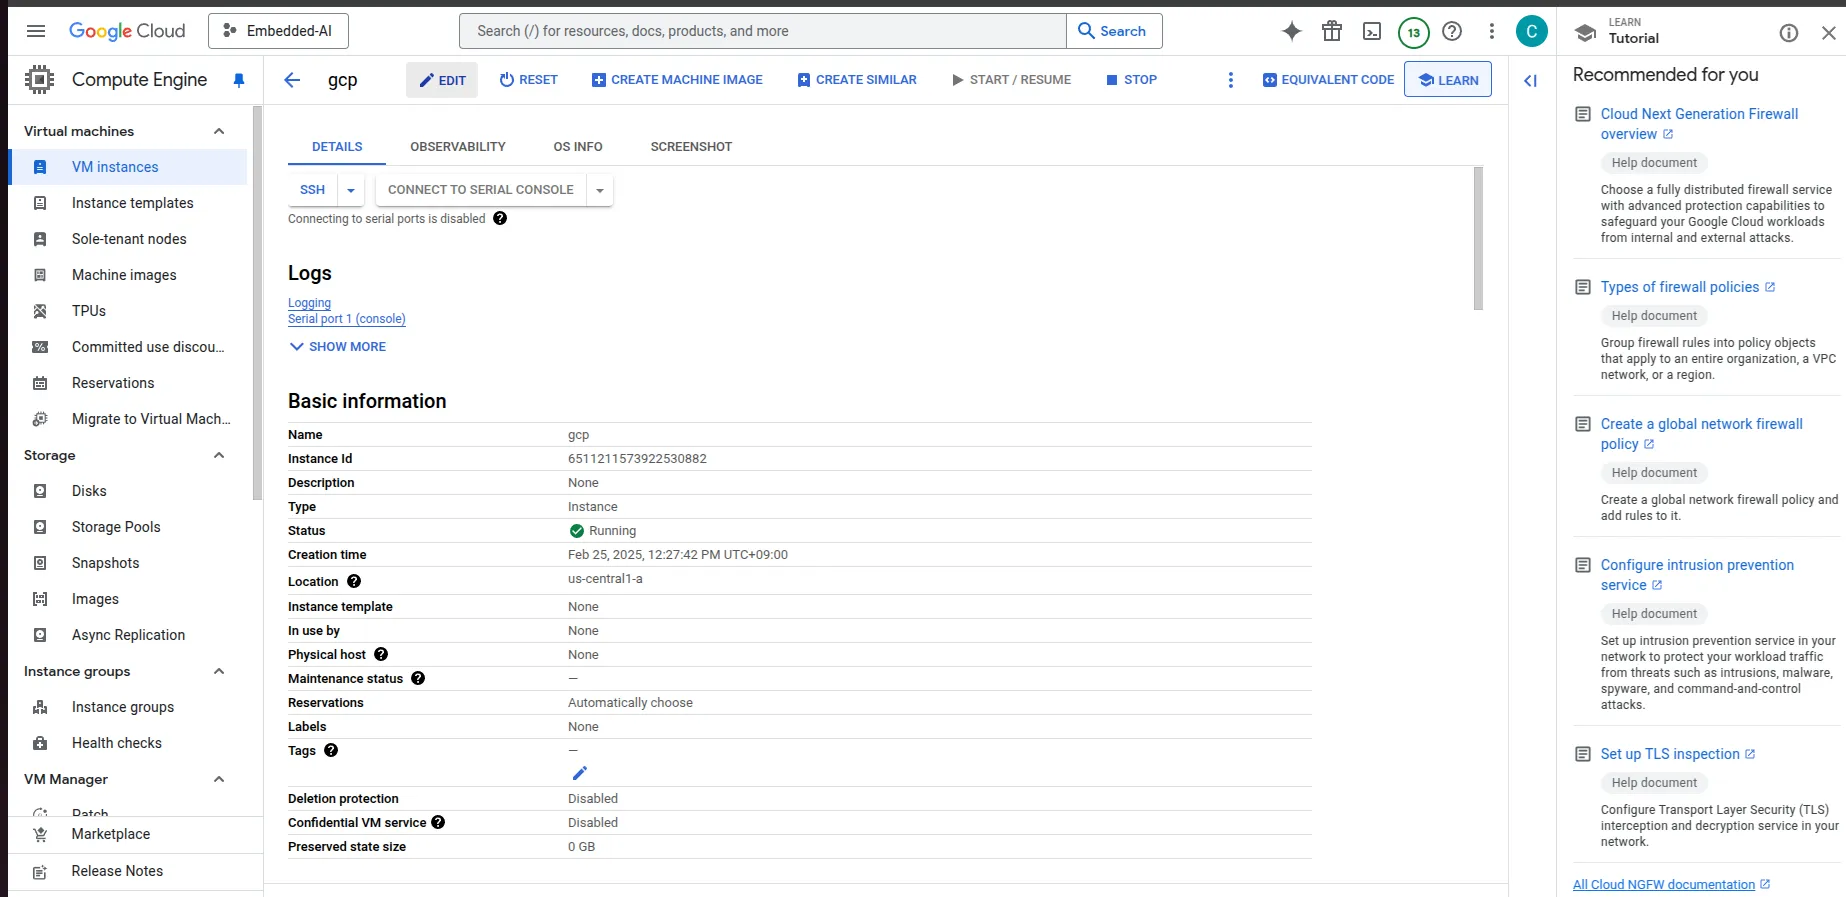Click the SSH button
Viewport: 1846px width, 897px height.
(313, 190)
